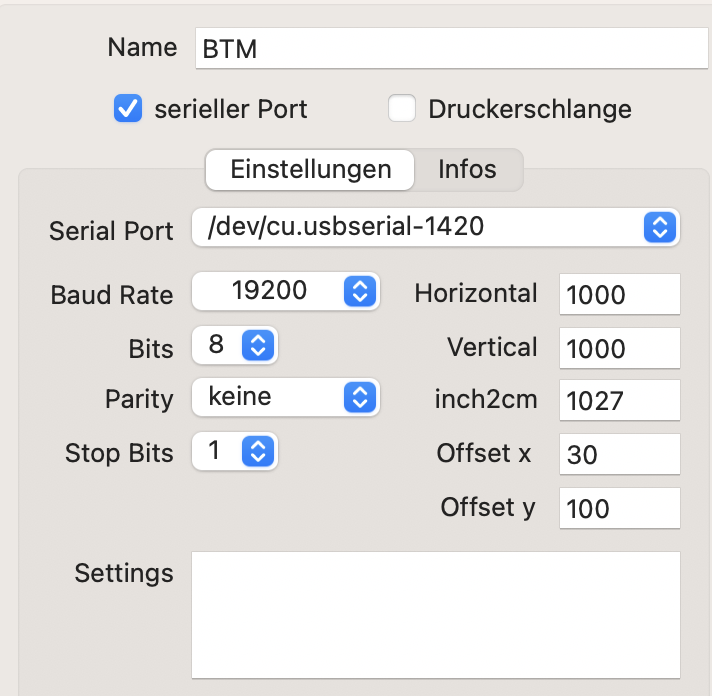
Task: Click the Offset x field
Action: tap(619, 454)
